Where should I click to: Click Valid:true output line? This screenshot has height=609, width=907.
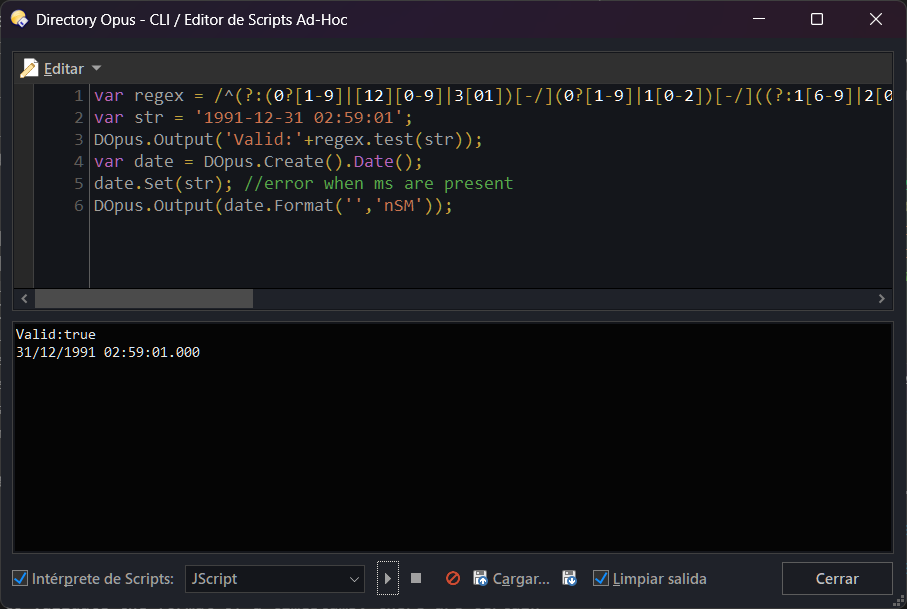[56, 334]
